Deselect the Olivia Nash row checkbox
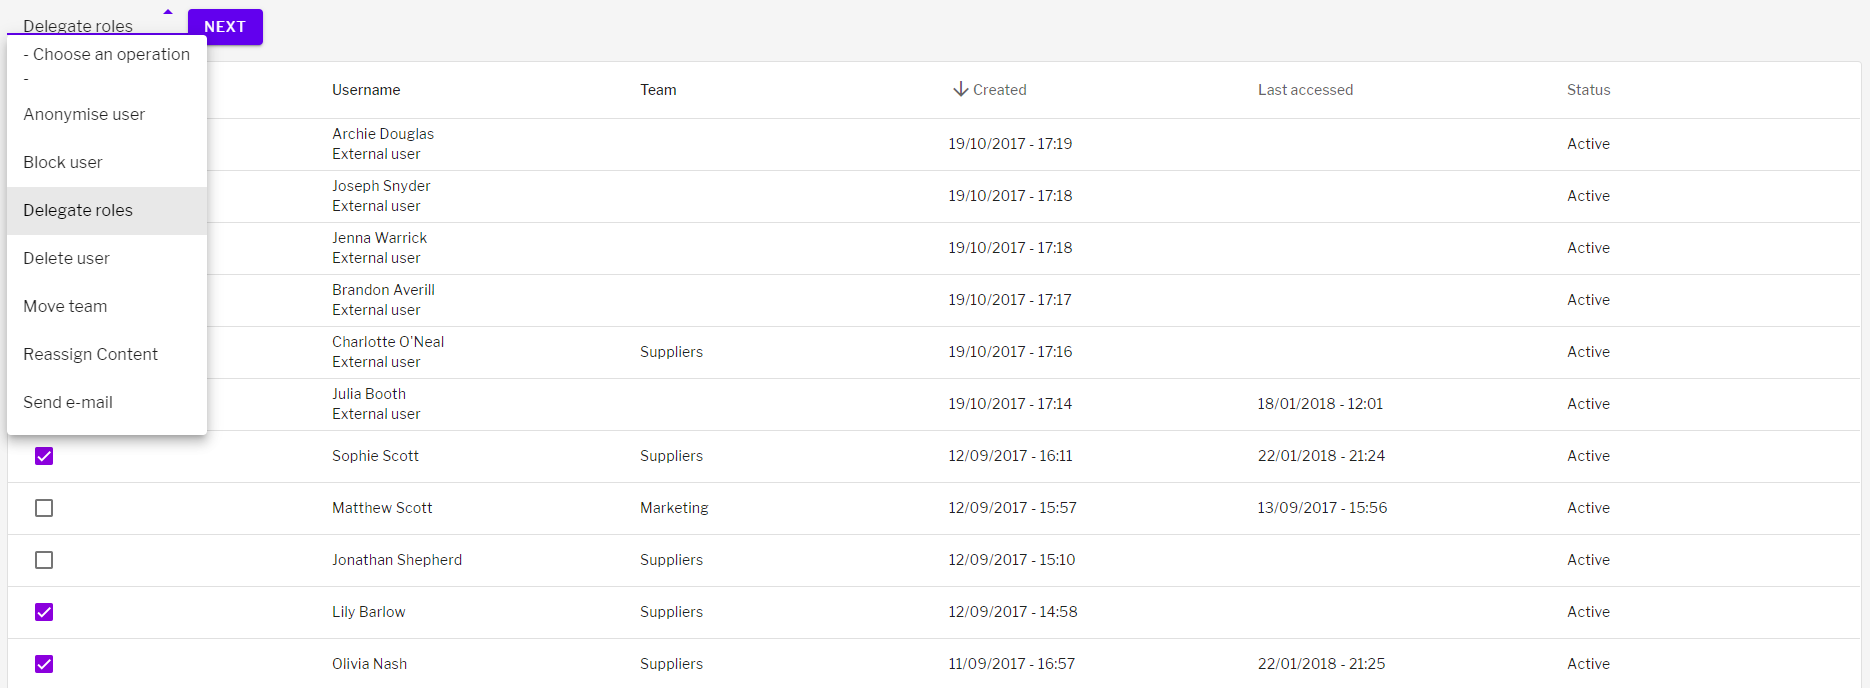The image size is (1870, 688). pyautogui.click(x=44, y=664)
